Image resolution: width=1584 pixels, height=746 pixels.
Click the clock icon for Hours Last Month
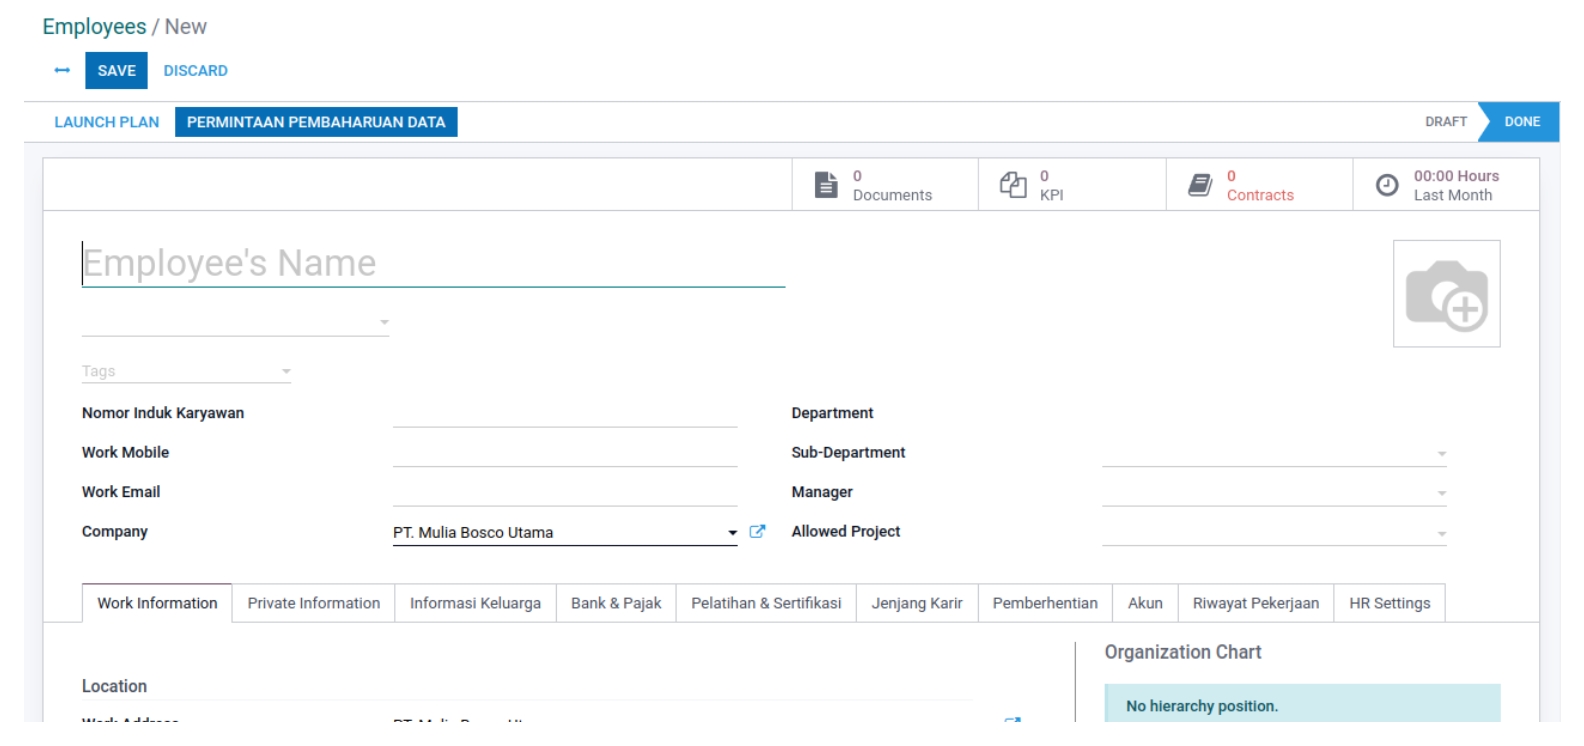pos(1387,185)
